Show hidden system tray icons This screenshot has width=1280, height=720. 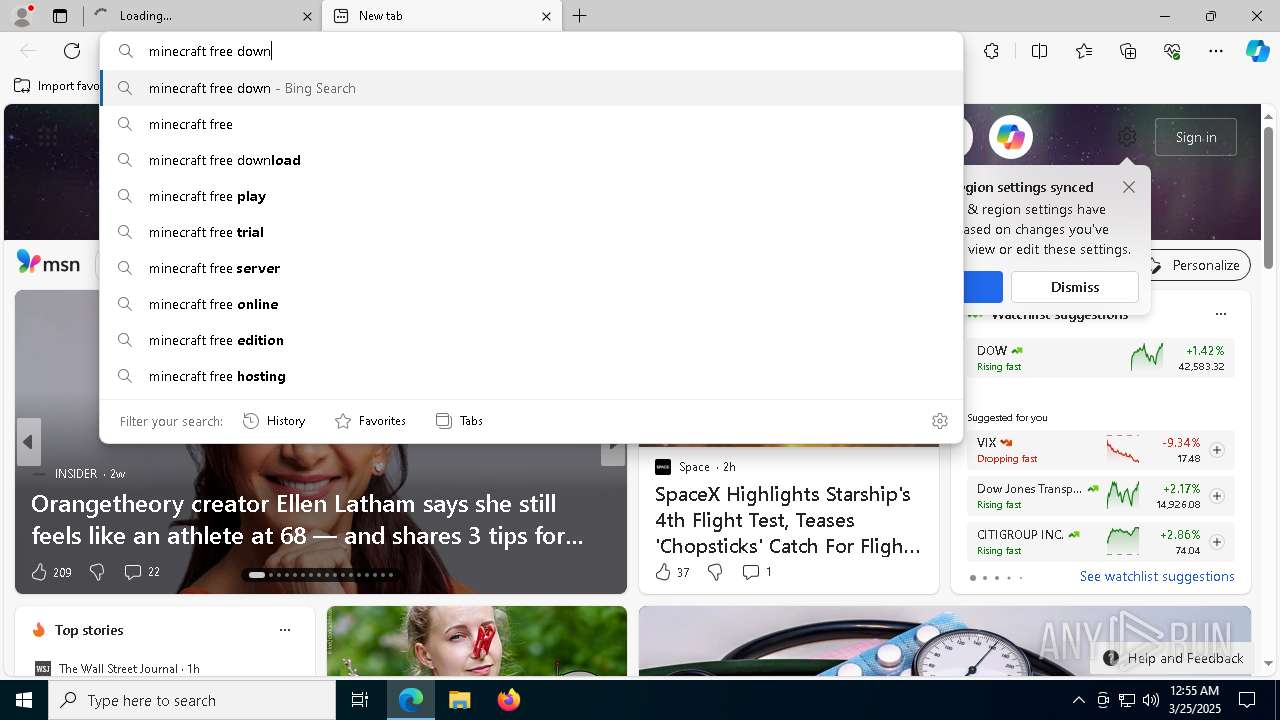1078,700
